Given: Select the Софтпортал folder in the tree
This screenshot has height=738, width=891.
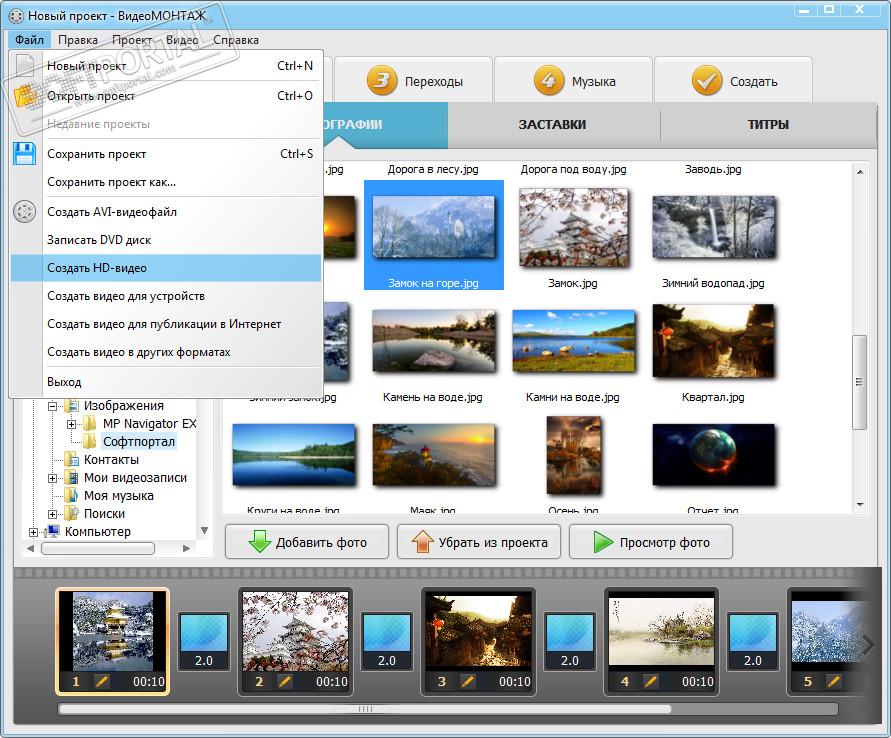Looking at the screenshot, I should tap(139, 441).
